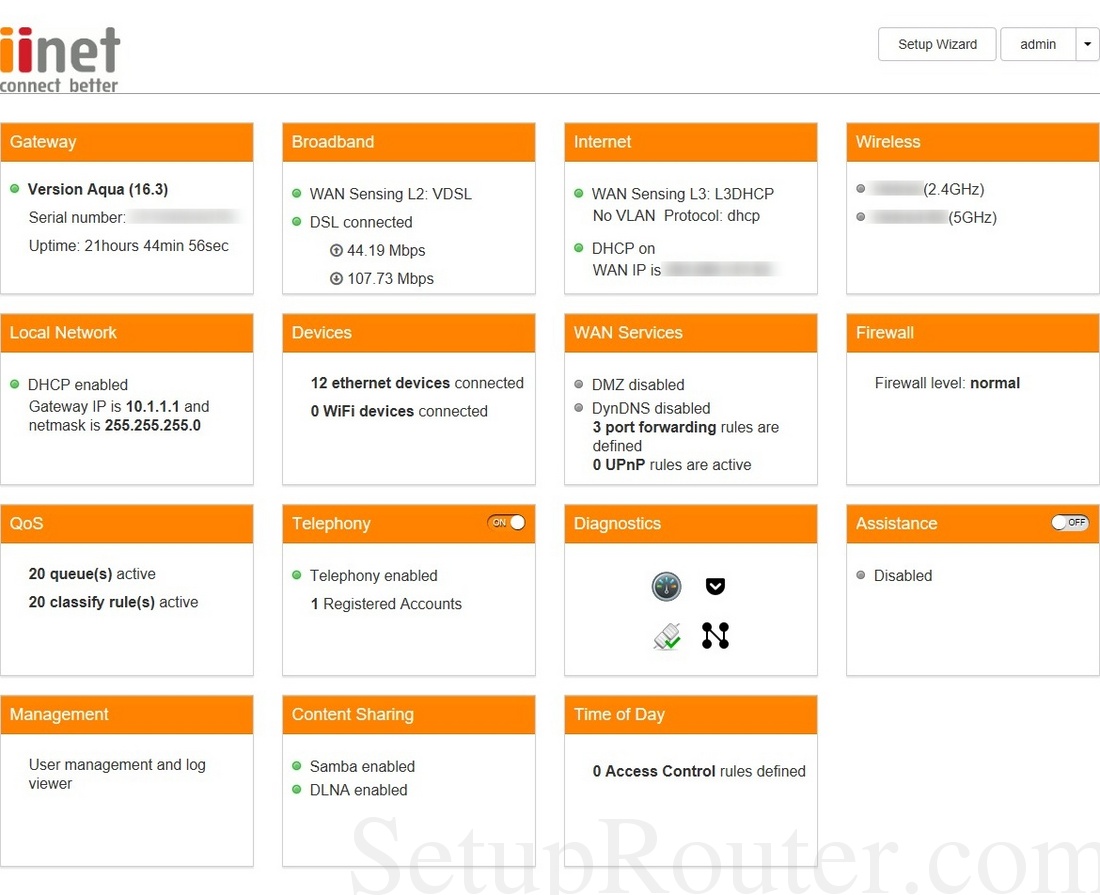Launch the Setup Wizard

pyautogui.click(x=937, y=44)
